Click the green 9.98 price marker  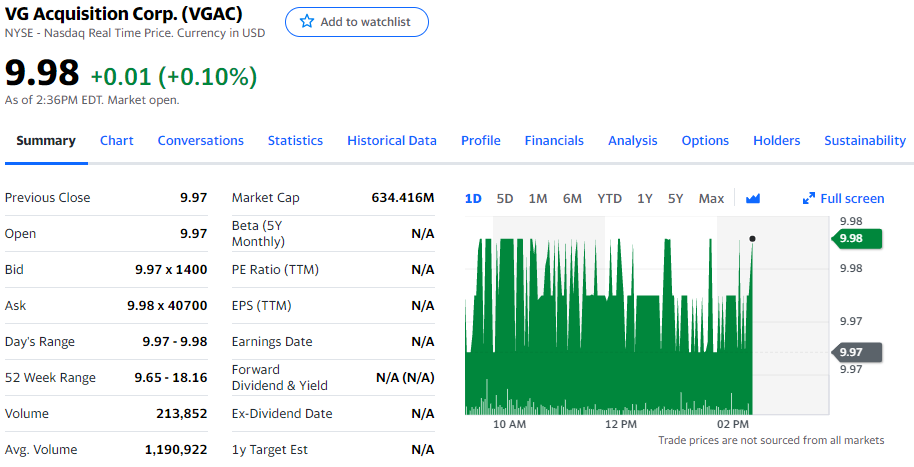[856, 238]
